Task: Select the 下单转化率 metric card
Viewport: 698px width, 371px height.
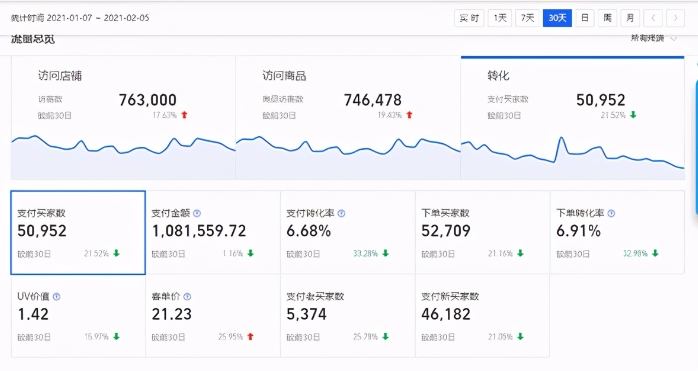Action: click(617, 232)
